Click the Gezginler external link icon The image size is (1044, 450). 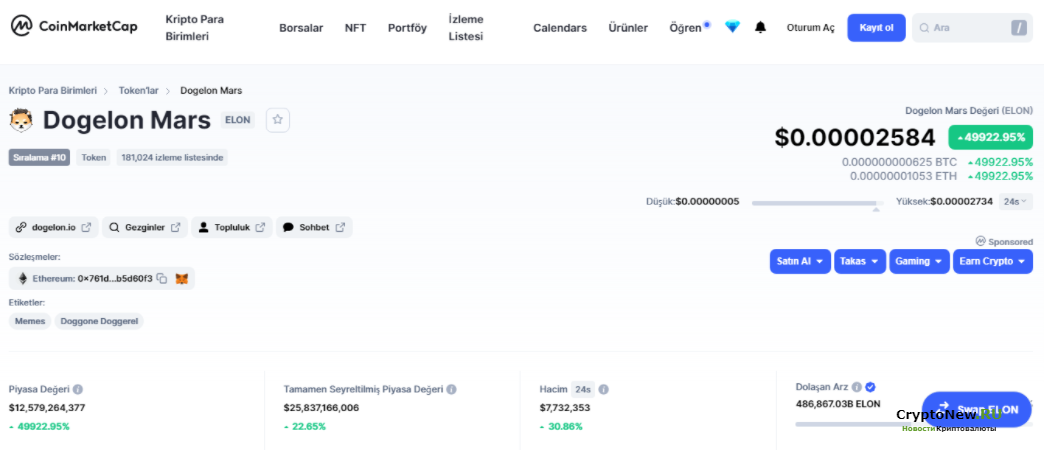click(175, 227)
